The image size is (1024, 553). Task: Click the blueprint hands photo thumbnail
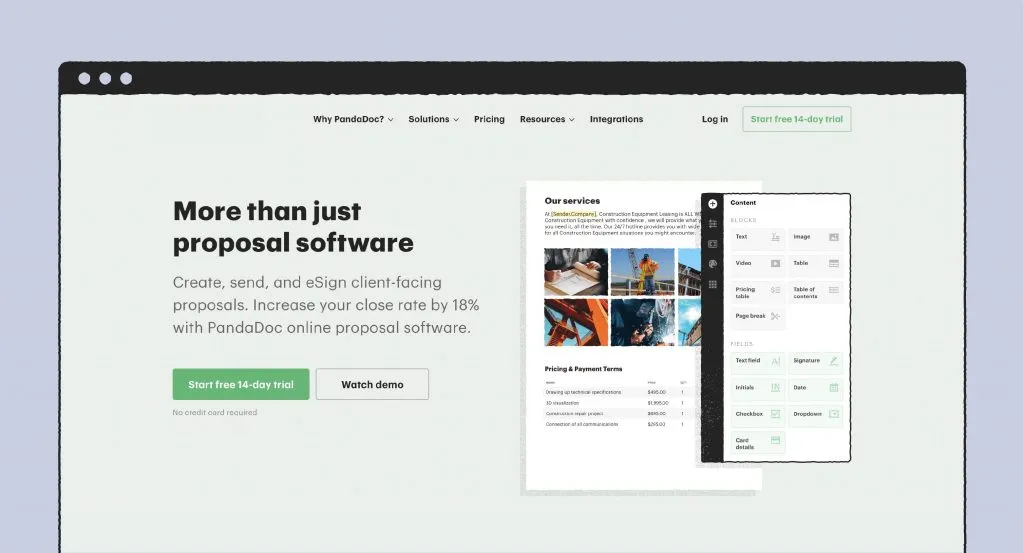coord(576,272)
